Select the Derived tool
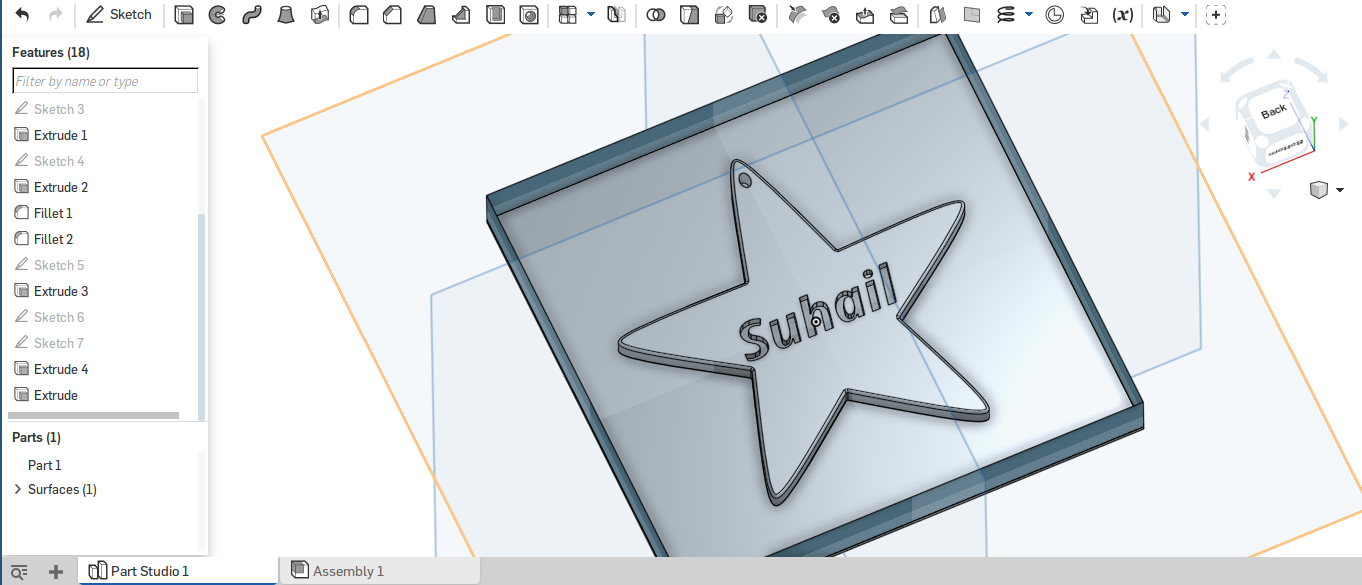 tap(1089, 15)
